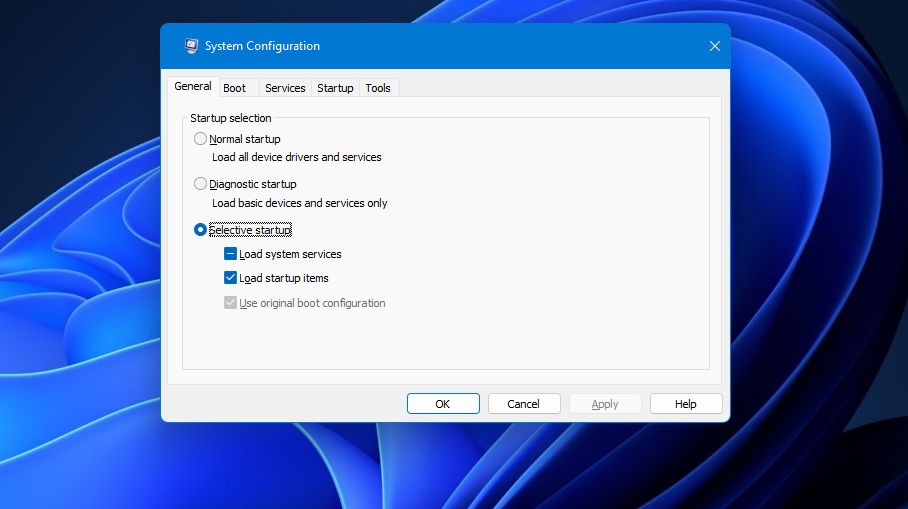Pick the Selective startup radio button
908x509 pixels.
201,230
